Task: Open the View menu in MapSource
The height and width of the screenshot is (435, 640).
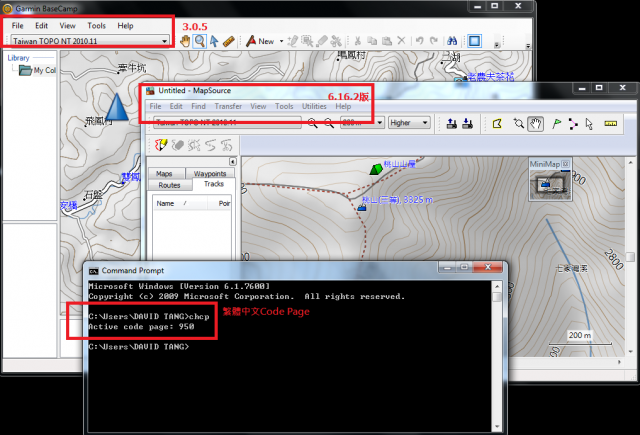Action: pyautogui.click(x=258, y=106)
